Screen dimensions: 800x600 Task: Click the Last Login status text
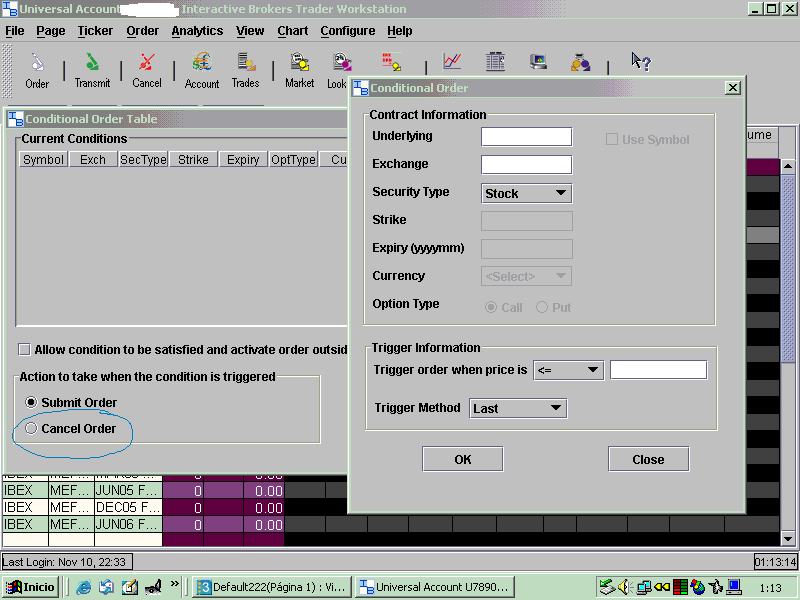(64, 562)
